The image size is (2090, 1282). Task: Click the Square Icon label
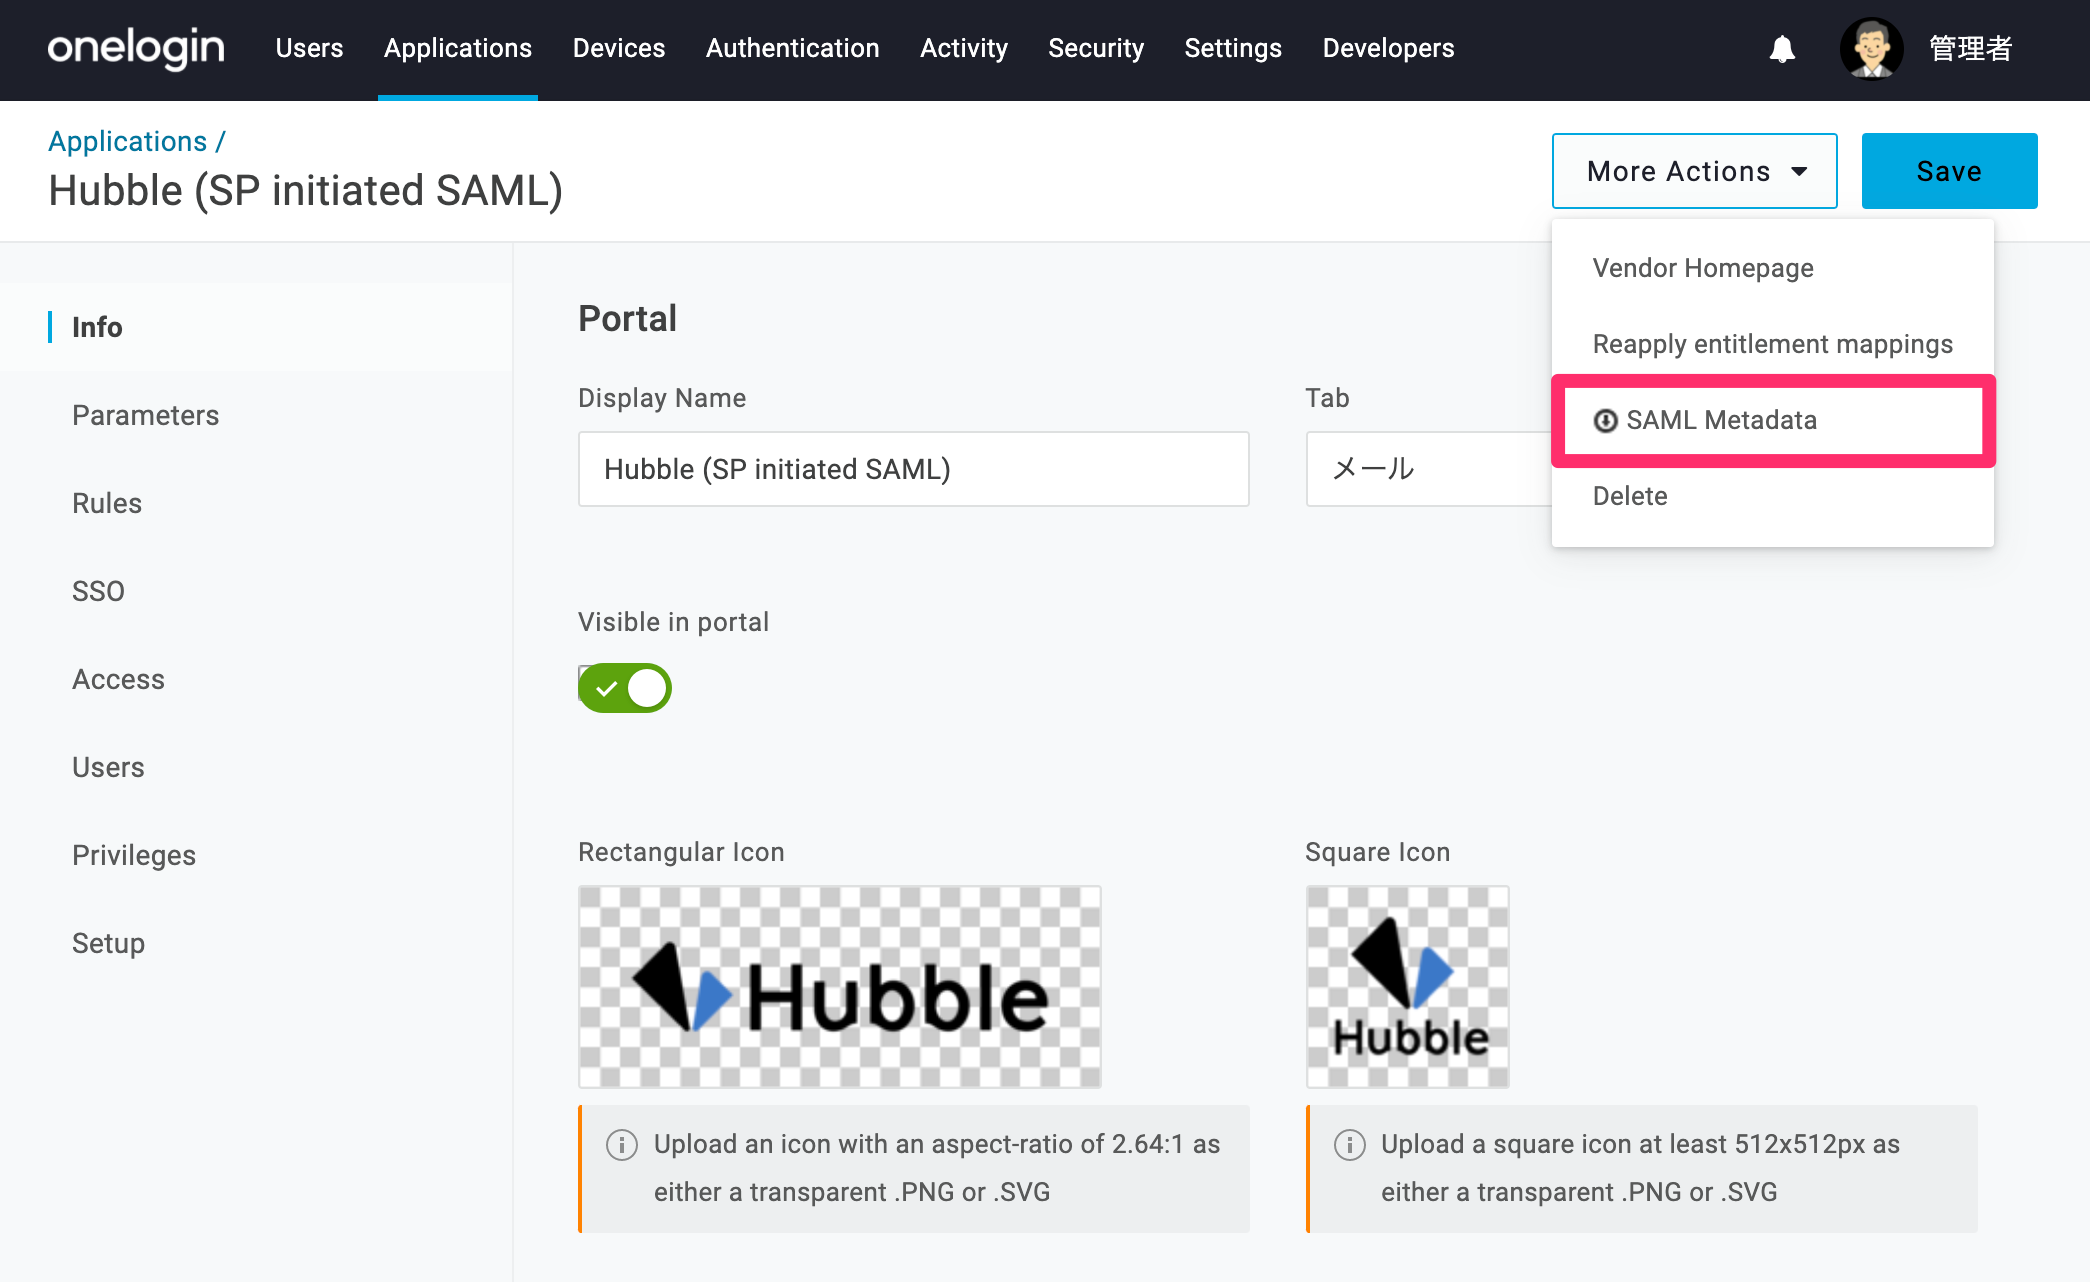click(1378, 852)
